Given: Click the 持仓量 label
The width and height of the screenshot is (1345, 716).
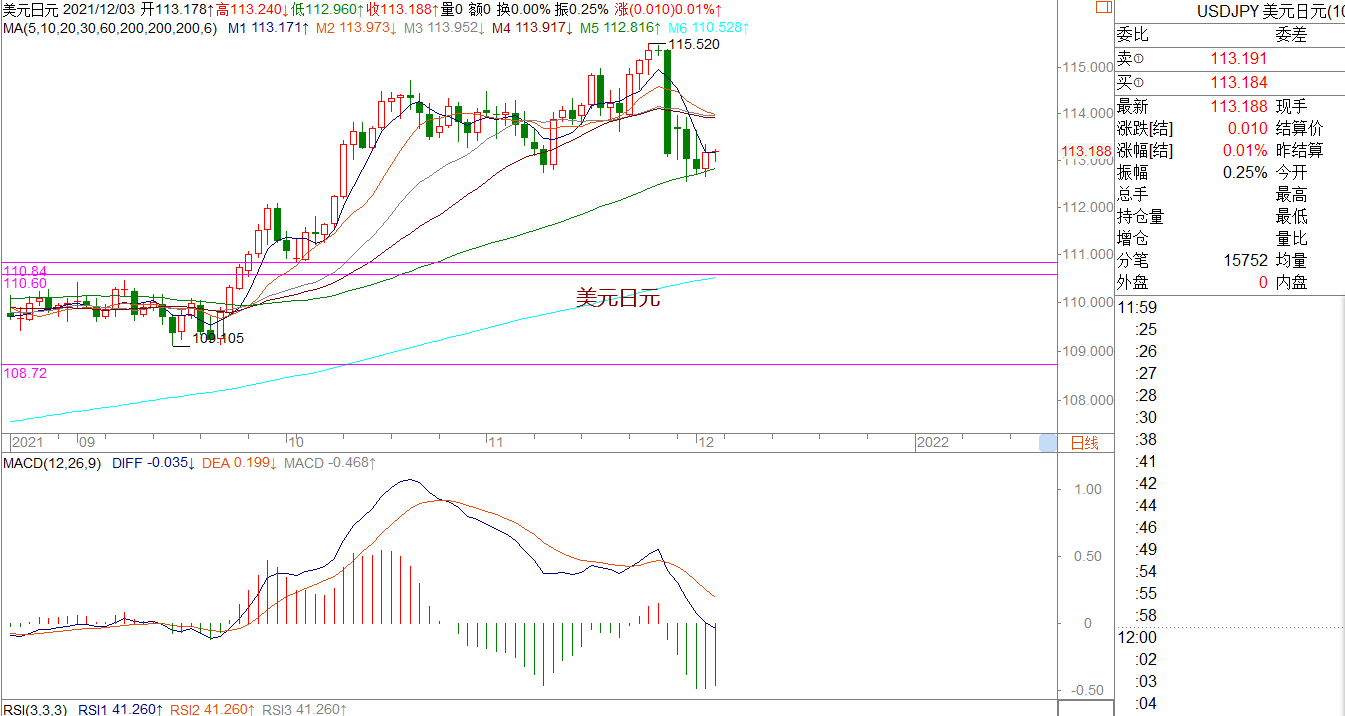Looking at the screenshot, I should point(1141,216).
